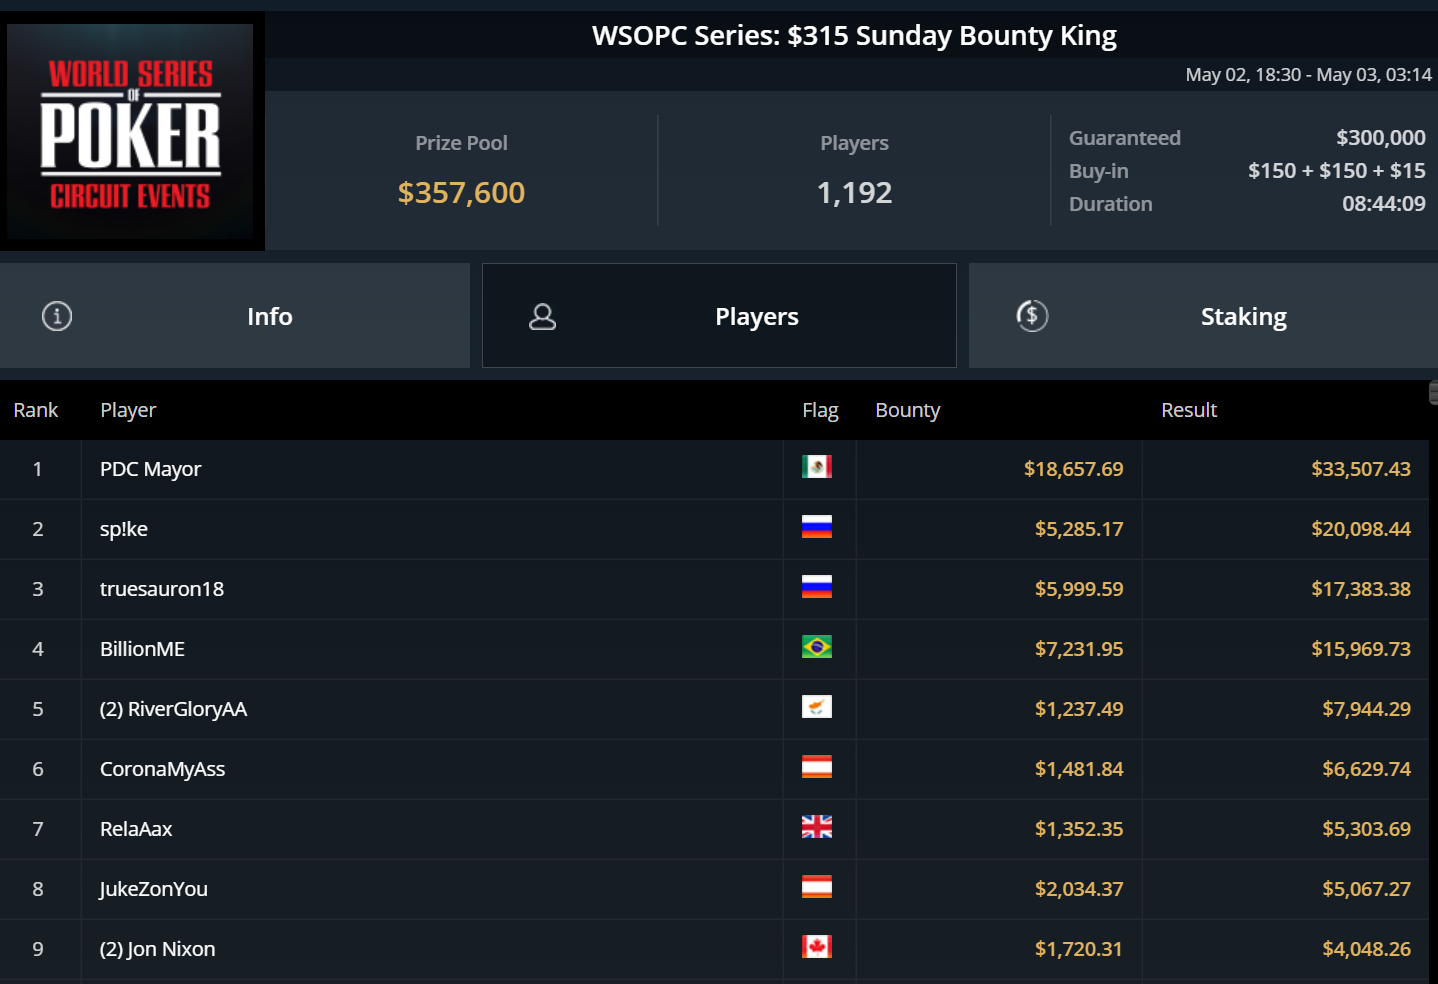Click the Player column header
This screenshot has height=984, width=1438.
(128, 410)
